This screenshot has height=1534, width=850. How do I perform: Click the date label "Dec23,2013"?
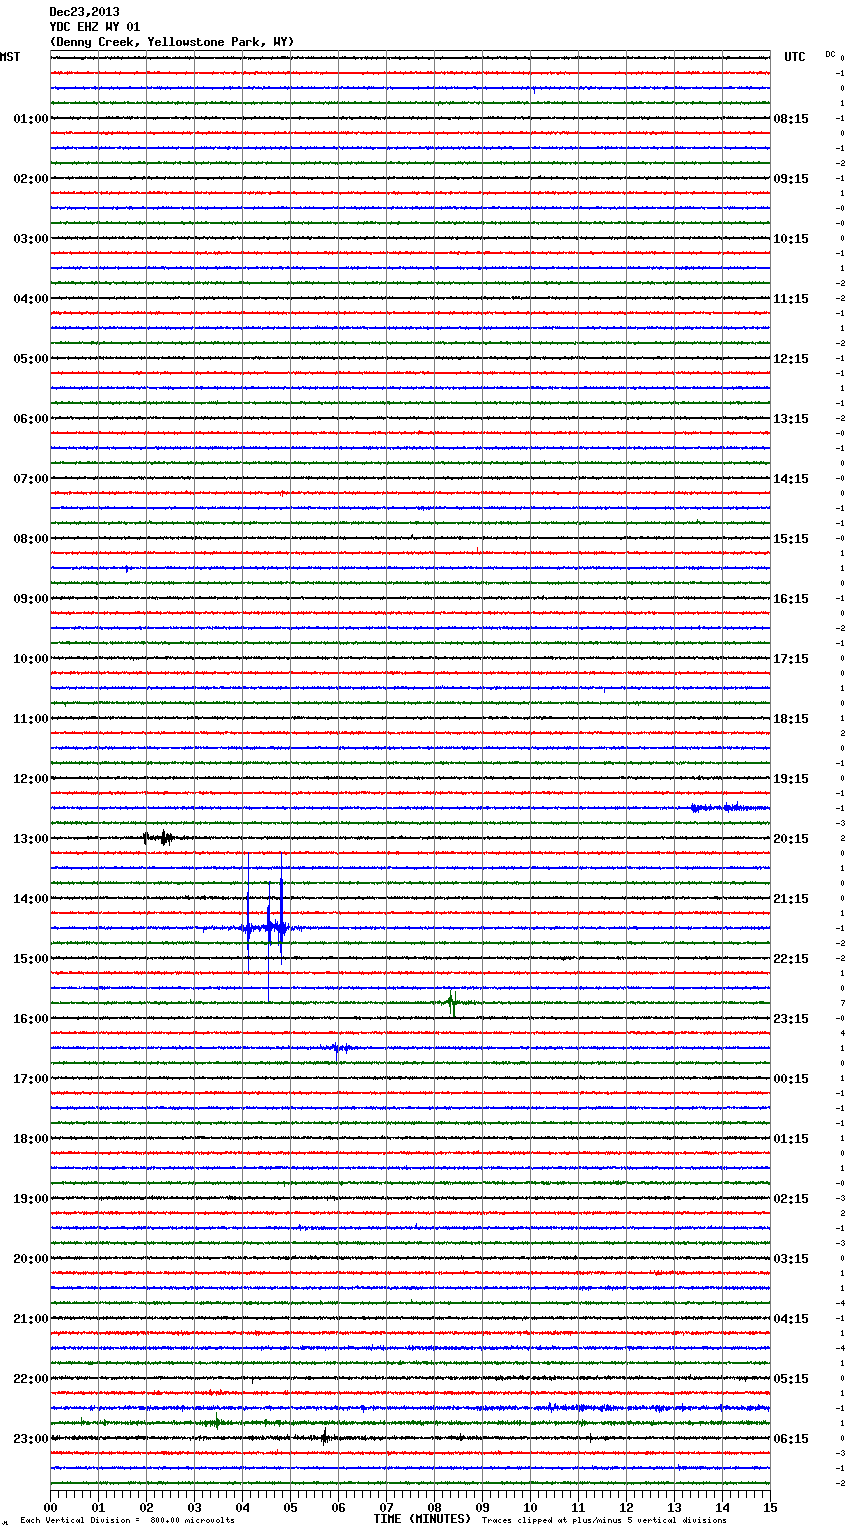pos(84,12)
